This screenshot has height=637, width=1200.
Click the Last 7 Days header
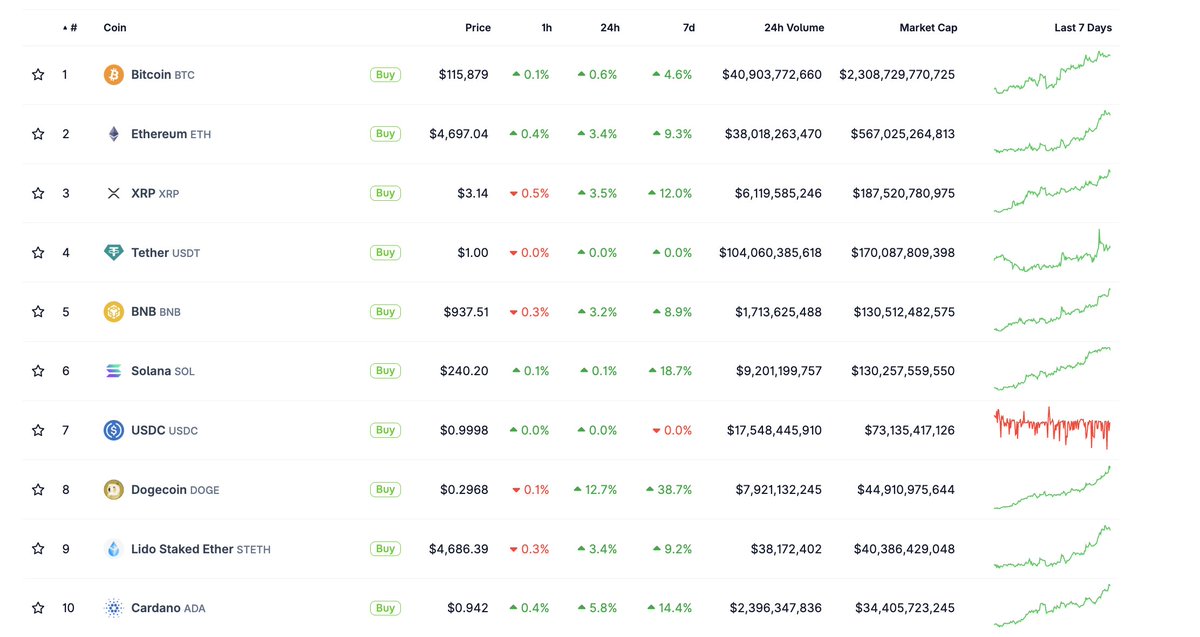(x=1083, y=28)
